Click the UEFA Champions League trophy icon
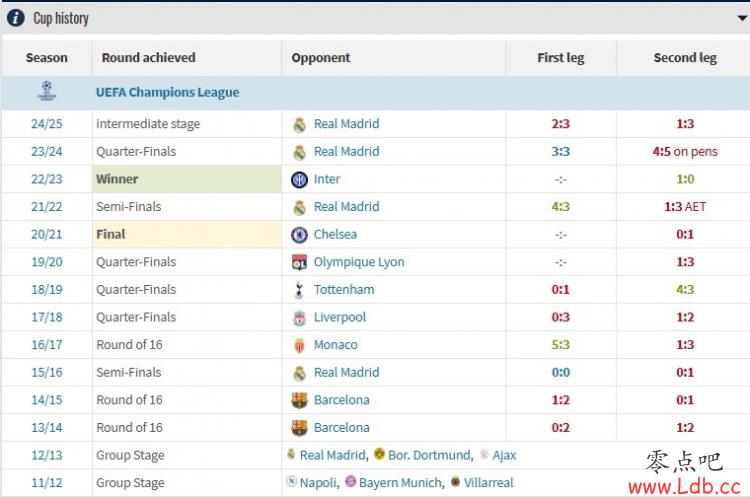This screenshot has height=497, width=750. coord(46,91)
